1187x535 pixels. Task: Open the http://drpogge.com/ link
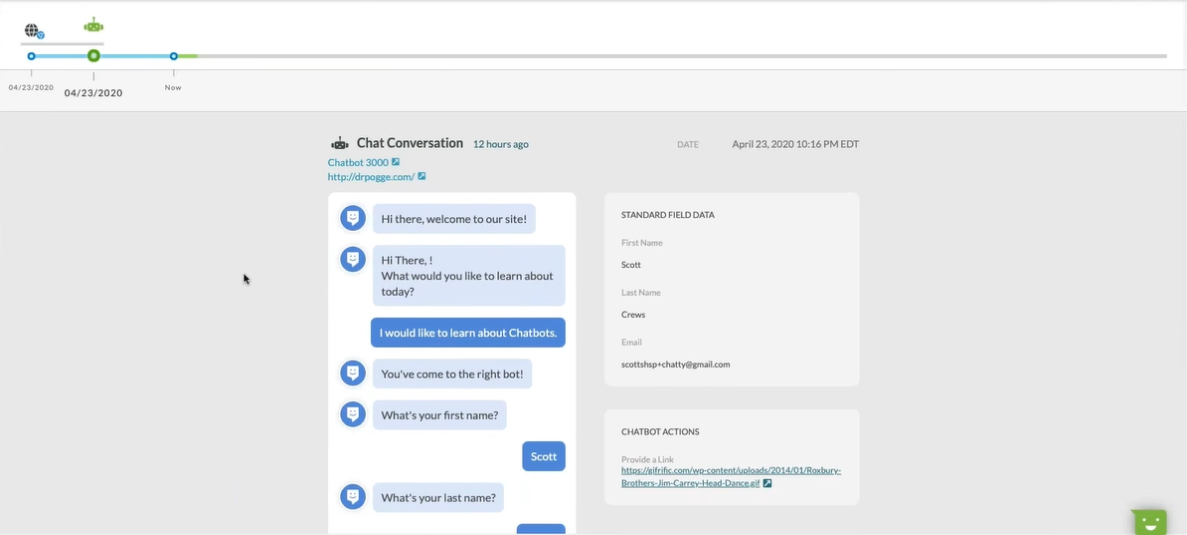[370, 177]
